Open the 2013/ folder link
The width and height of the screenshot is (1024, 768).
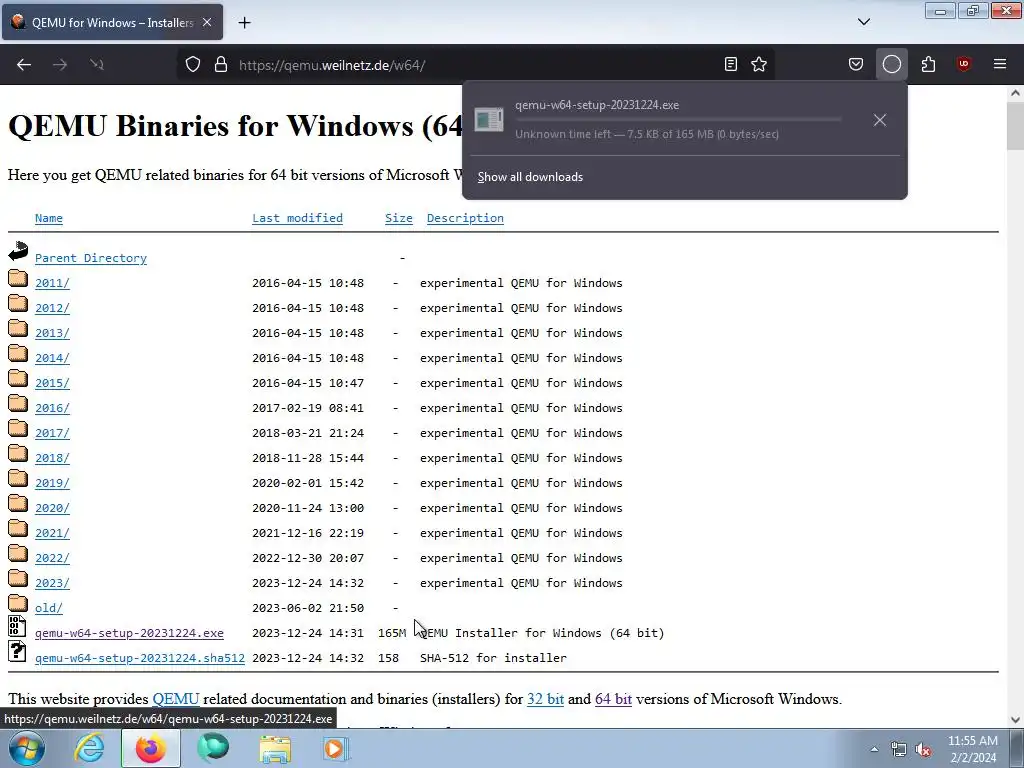52,333
